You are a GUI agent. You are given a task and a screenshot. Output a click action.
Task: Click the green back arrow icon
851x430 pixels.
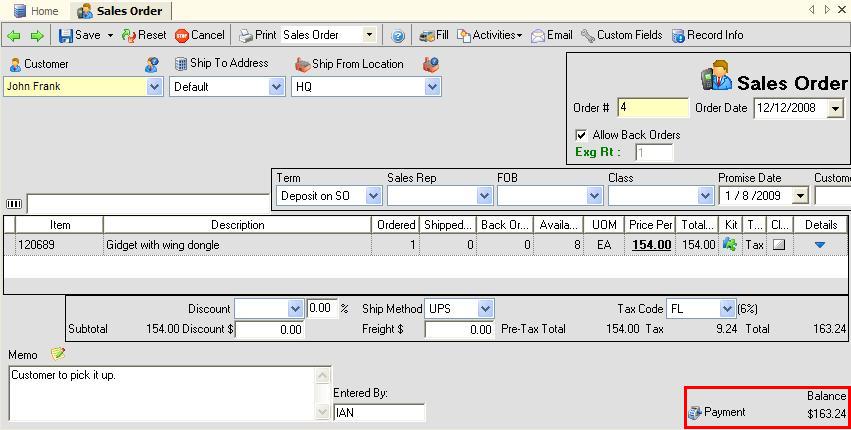pos(14,35)
